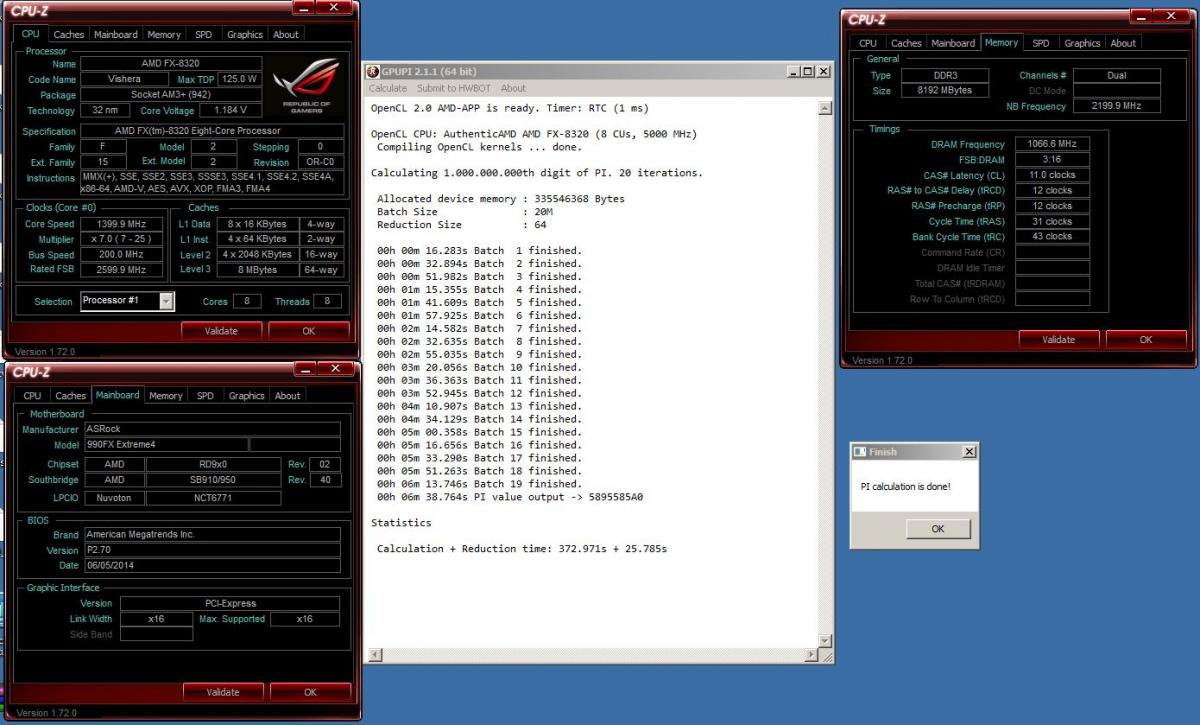Open Graphics tab in the CPU-Z processor window
This screenshot has width=1200, height=725.
pos(245,34)
